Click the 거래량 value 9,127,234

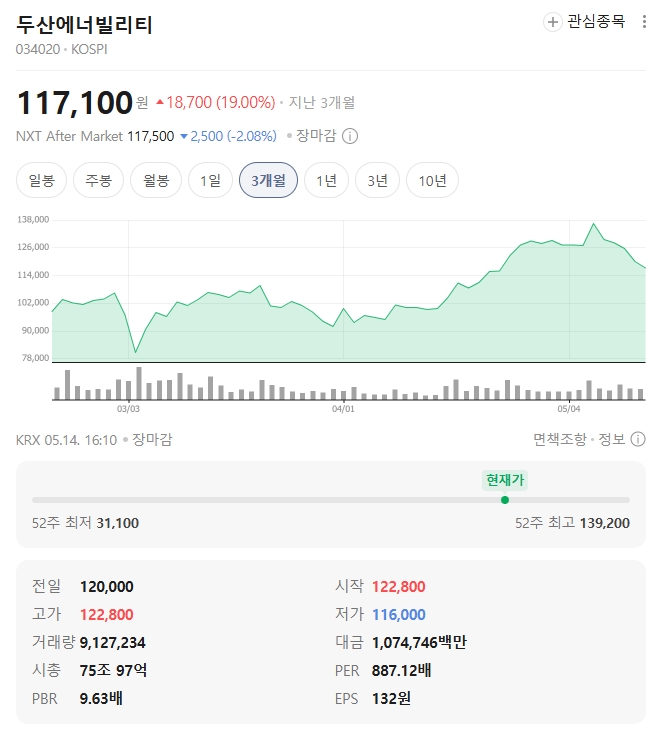(x=112, y=643)
